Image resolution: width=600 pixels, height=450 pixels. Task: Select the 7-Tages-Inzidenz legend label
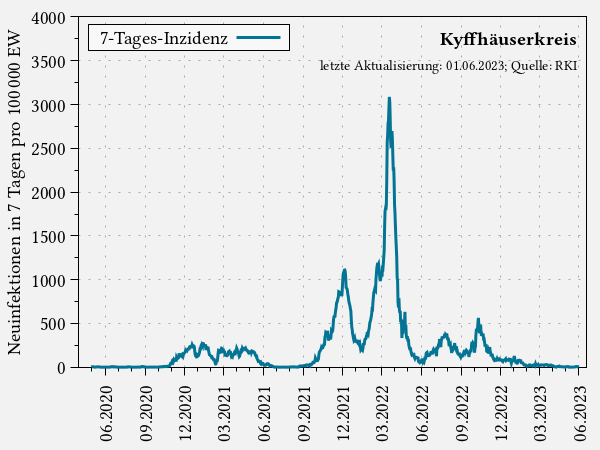pyautogui.click(x=164, y=39)
